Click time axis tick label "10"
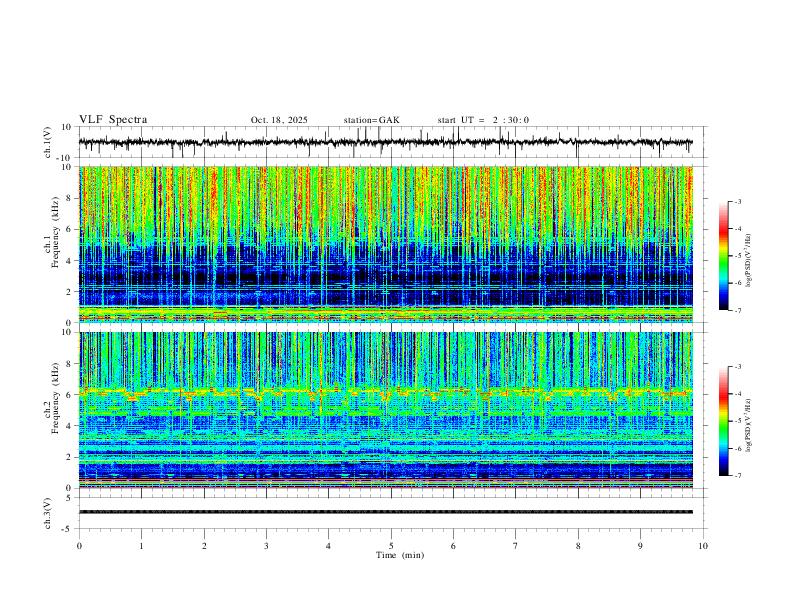This screenshot has height=612, width=792. tap(703, 546)
